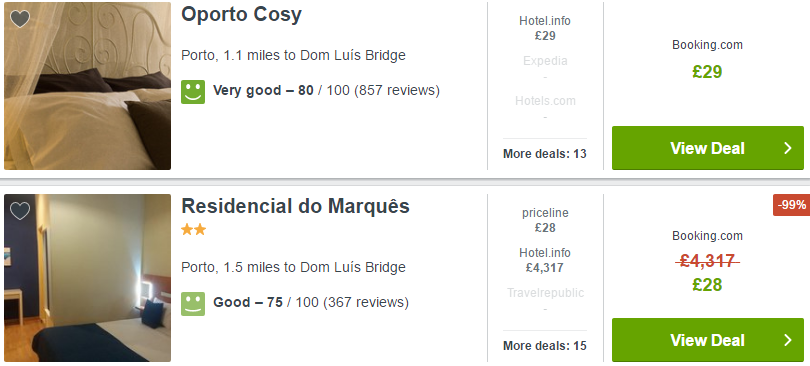Expand More deals: 15 list
The width and height of the screenshot is (810, 366).
point(544,346)
